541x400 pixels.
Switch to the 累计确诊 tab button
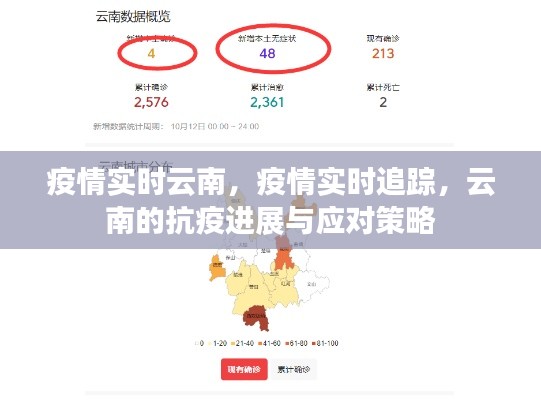click(293, 369)
